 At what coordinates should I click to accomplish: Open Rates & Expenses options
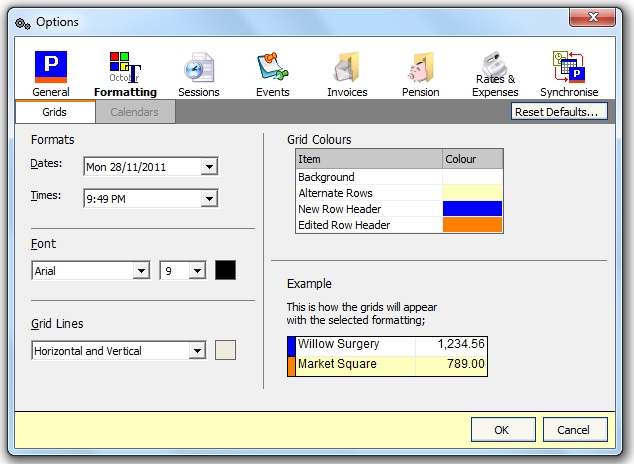(495, 74)
